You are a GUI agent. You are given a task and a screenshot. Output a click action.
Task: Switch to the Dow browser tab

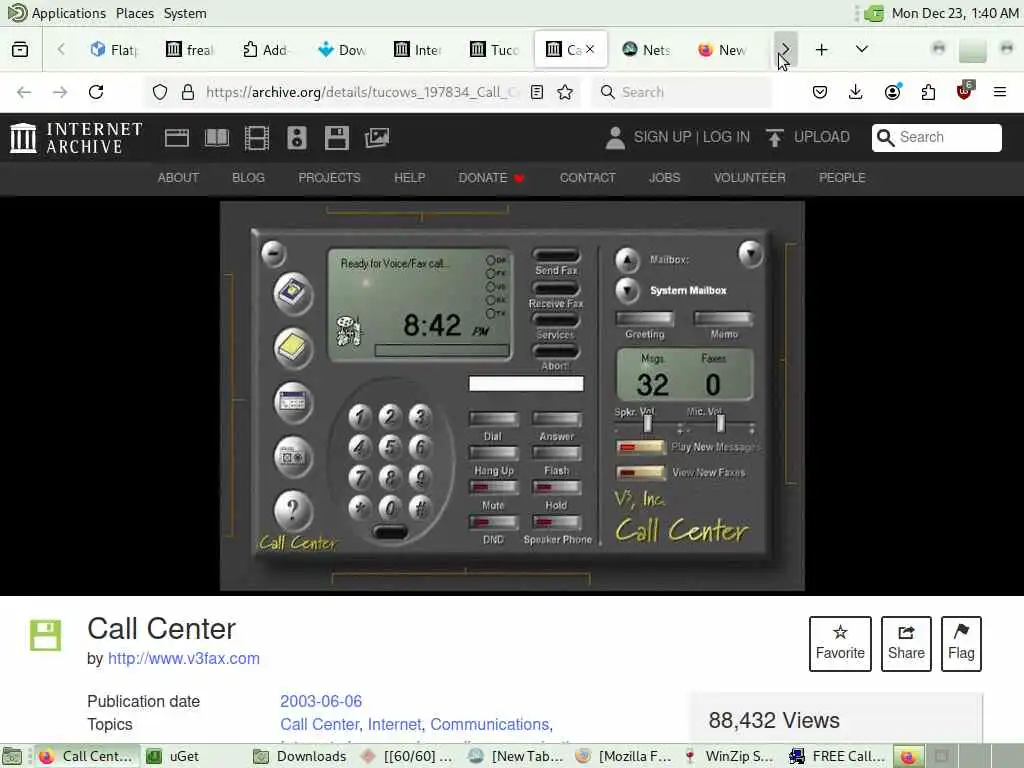click(342, 50)
